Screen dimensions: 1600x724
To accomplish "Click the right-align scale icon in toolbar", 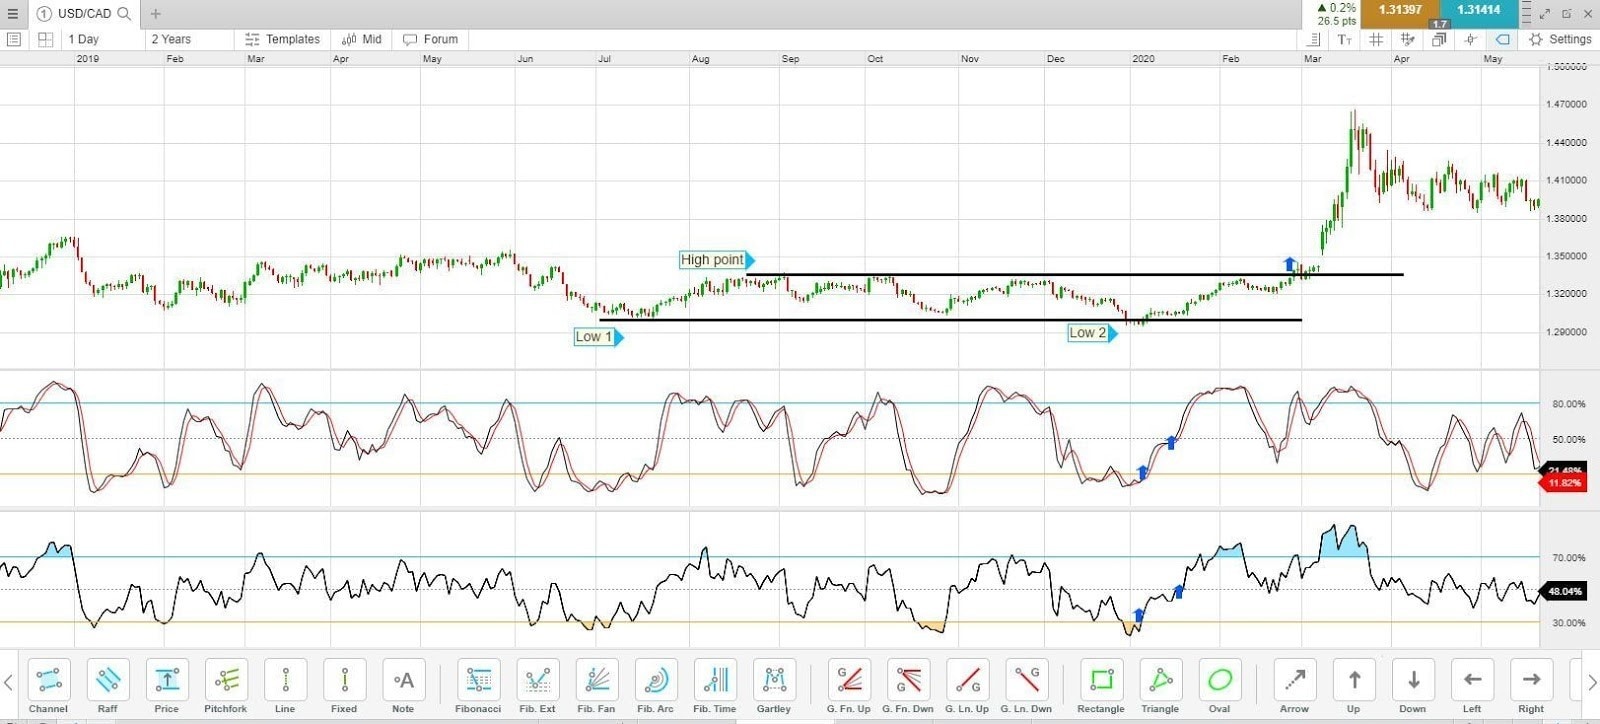I will pos(1314,39).
